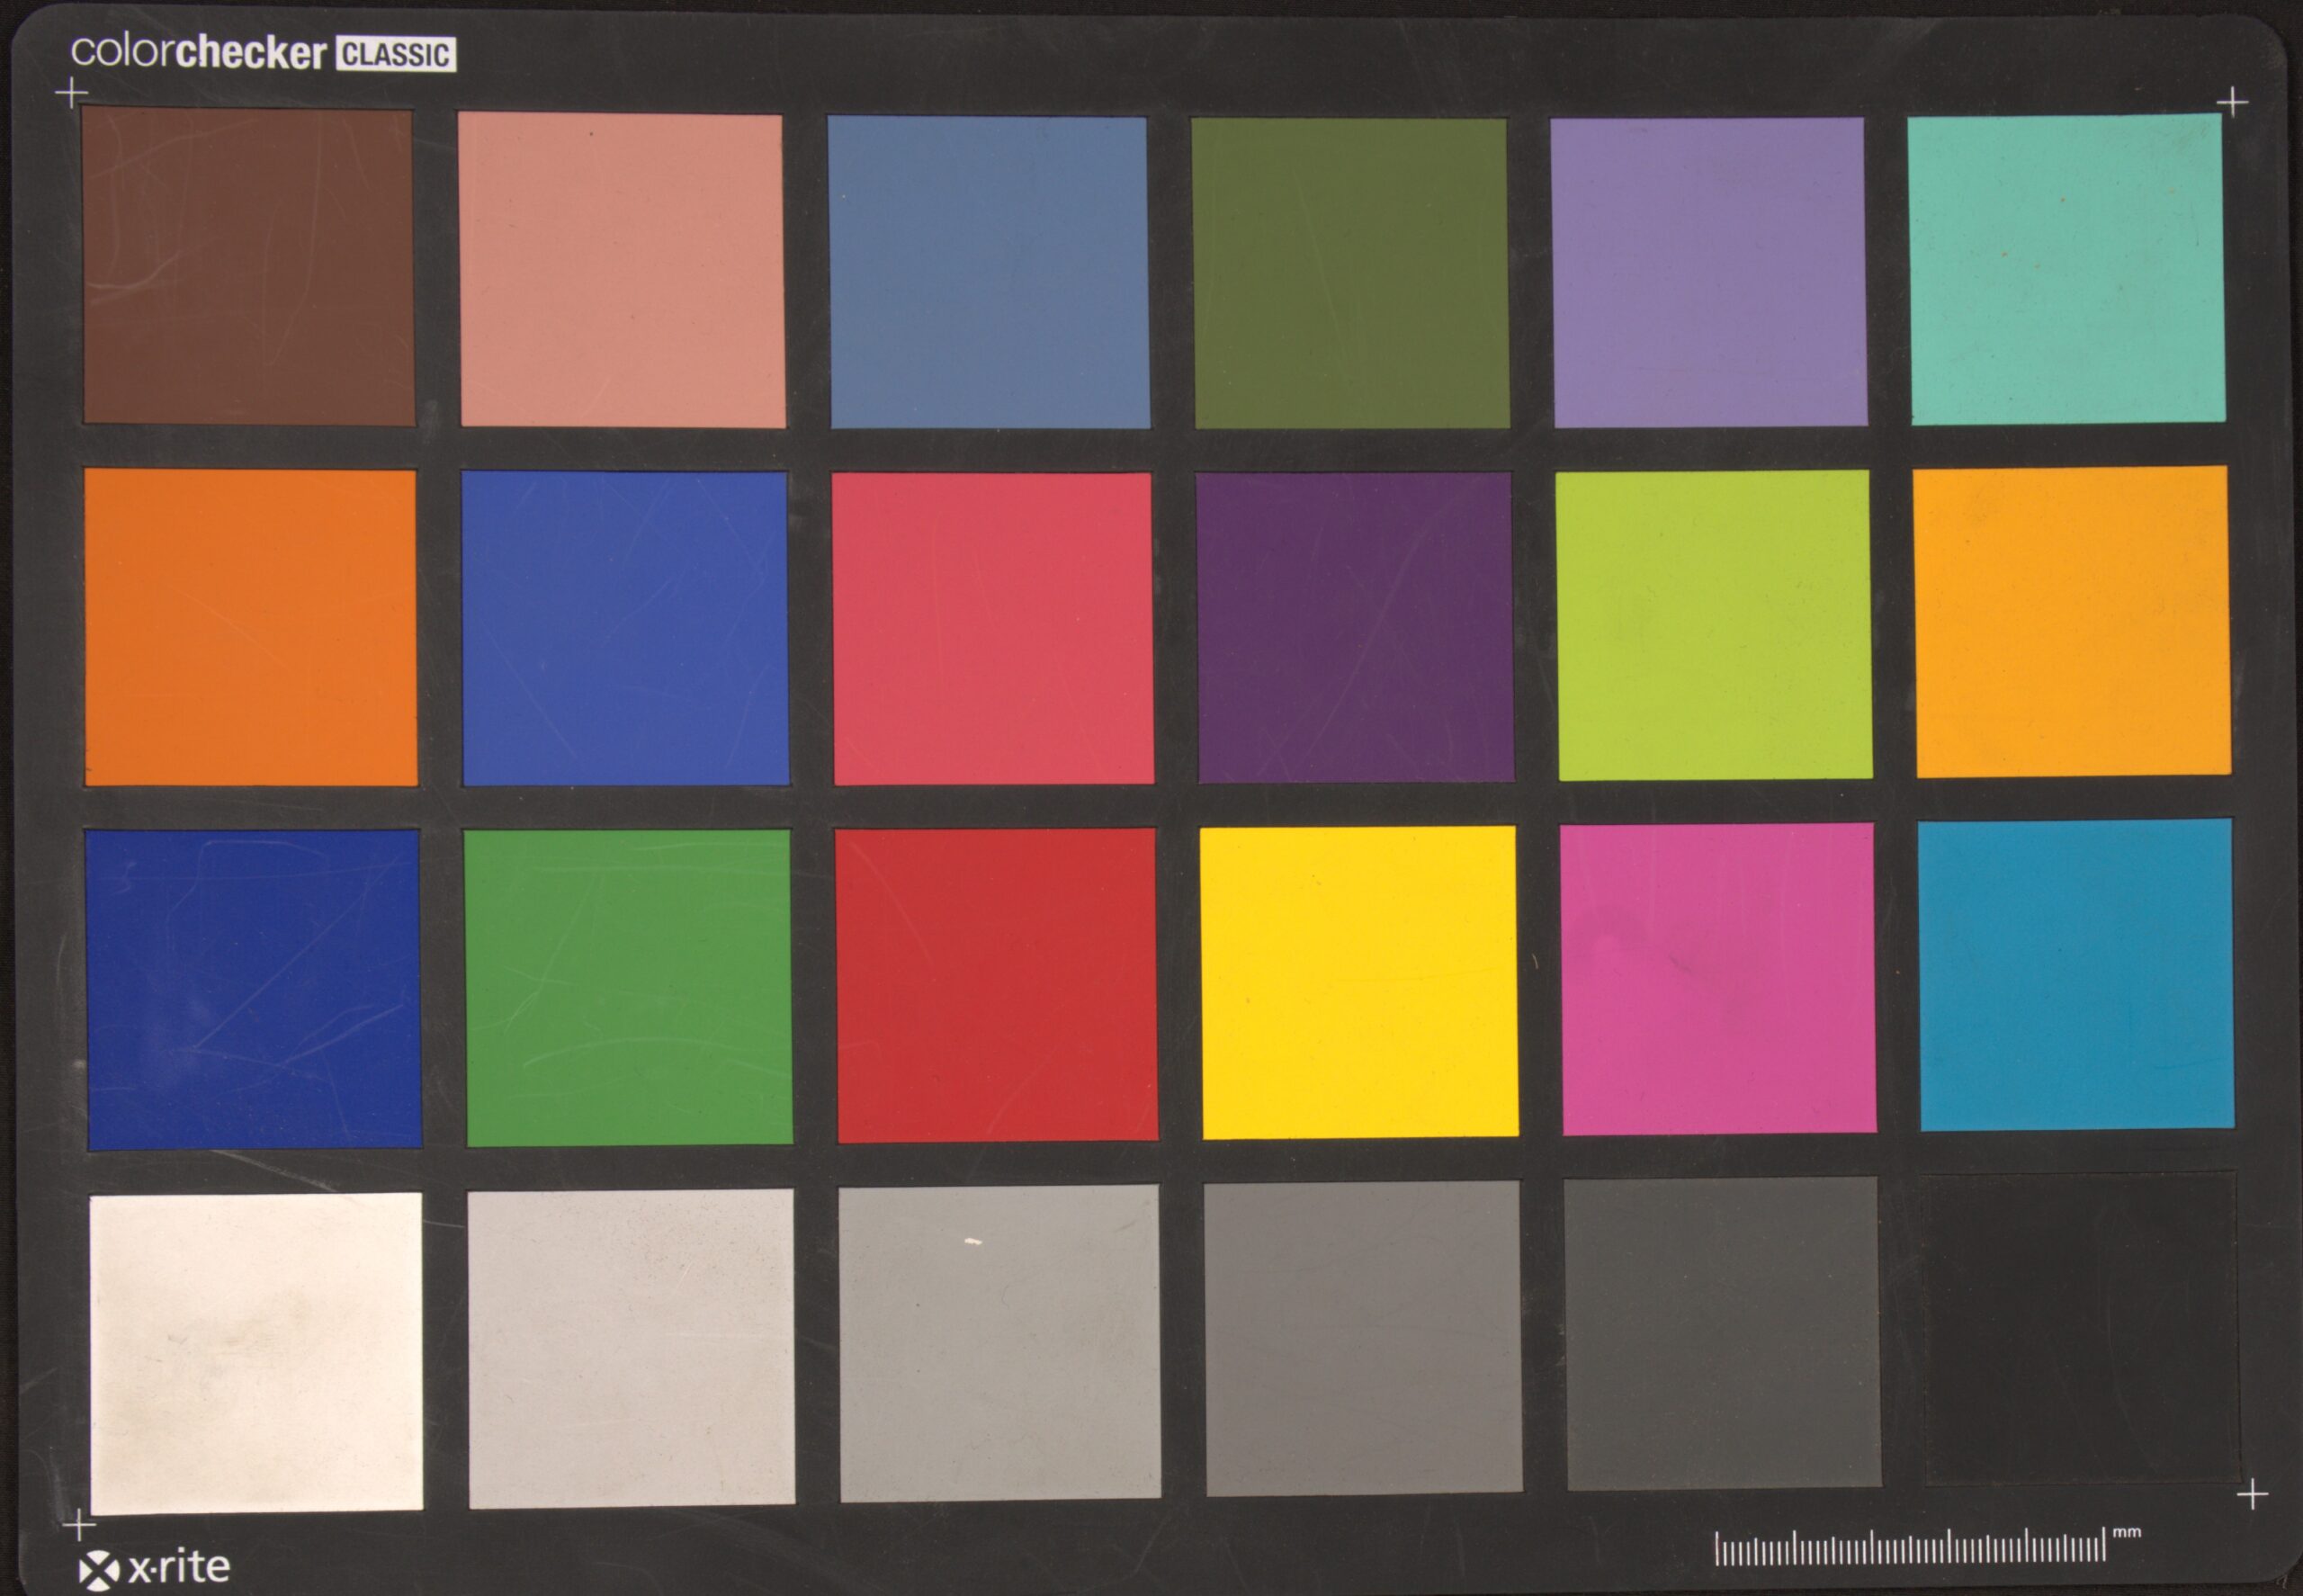Click the orange color patch
Image resolution: width=2303 pixels, height=1596 pixels.
(250, 627)
